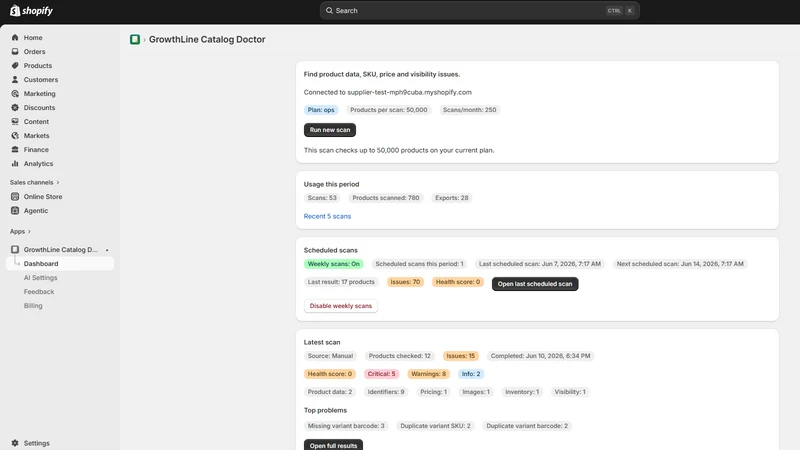Open the Recent 5 scans link
800x450 pixels.
(327, 216)
